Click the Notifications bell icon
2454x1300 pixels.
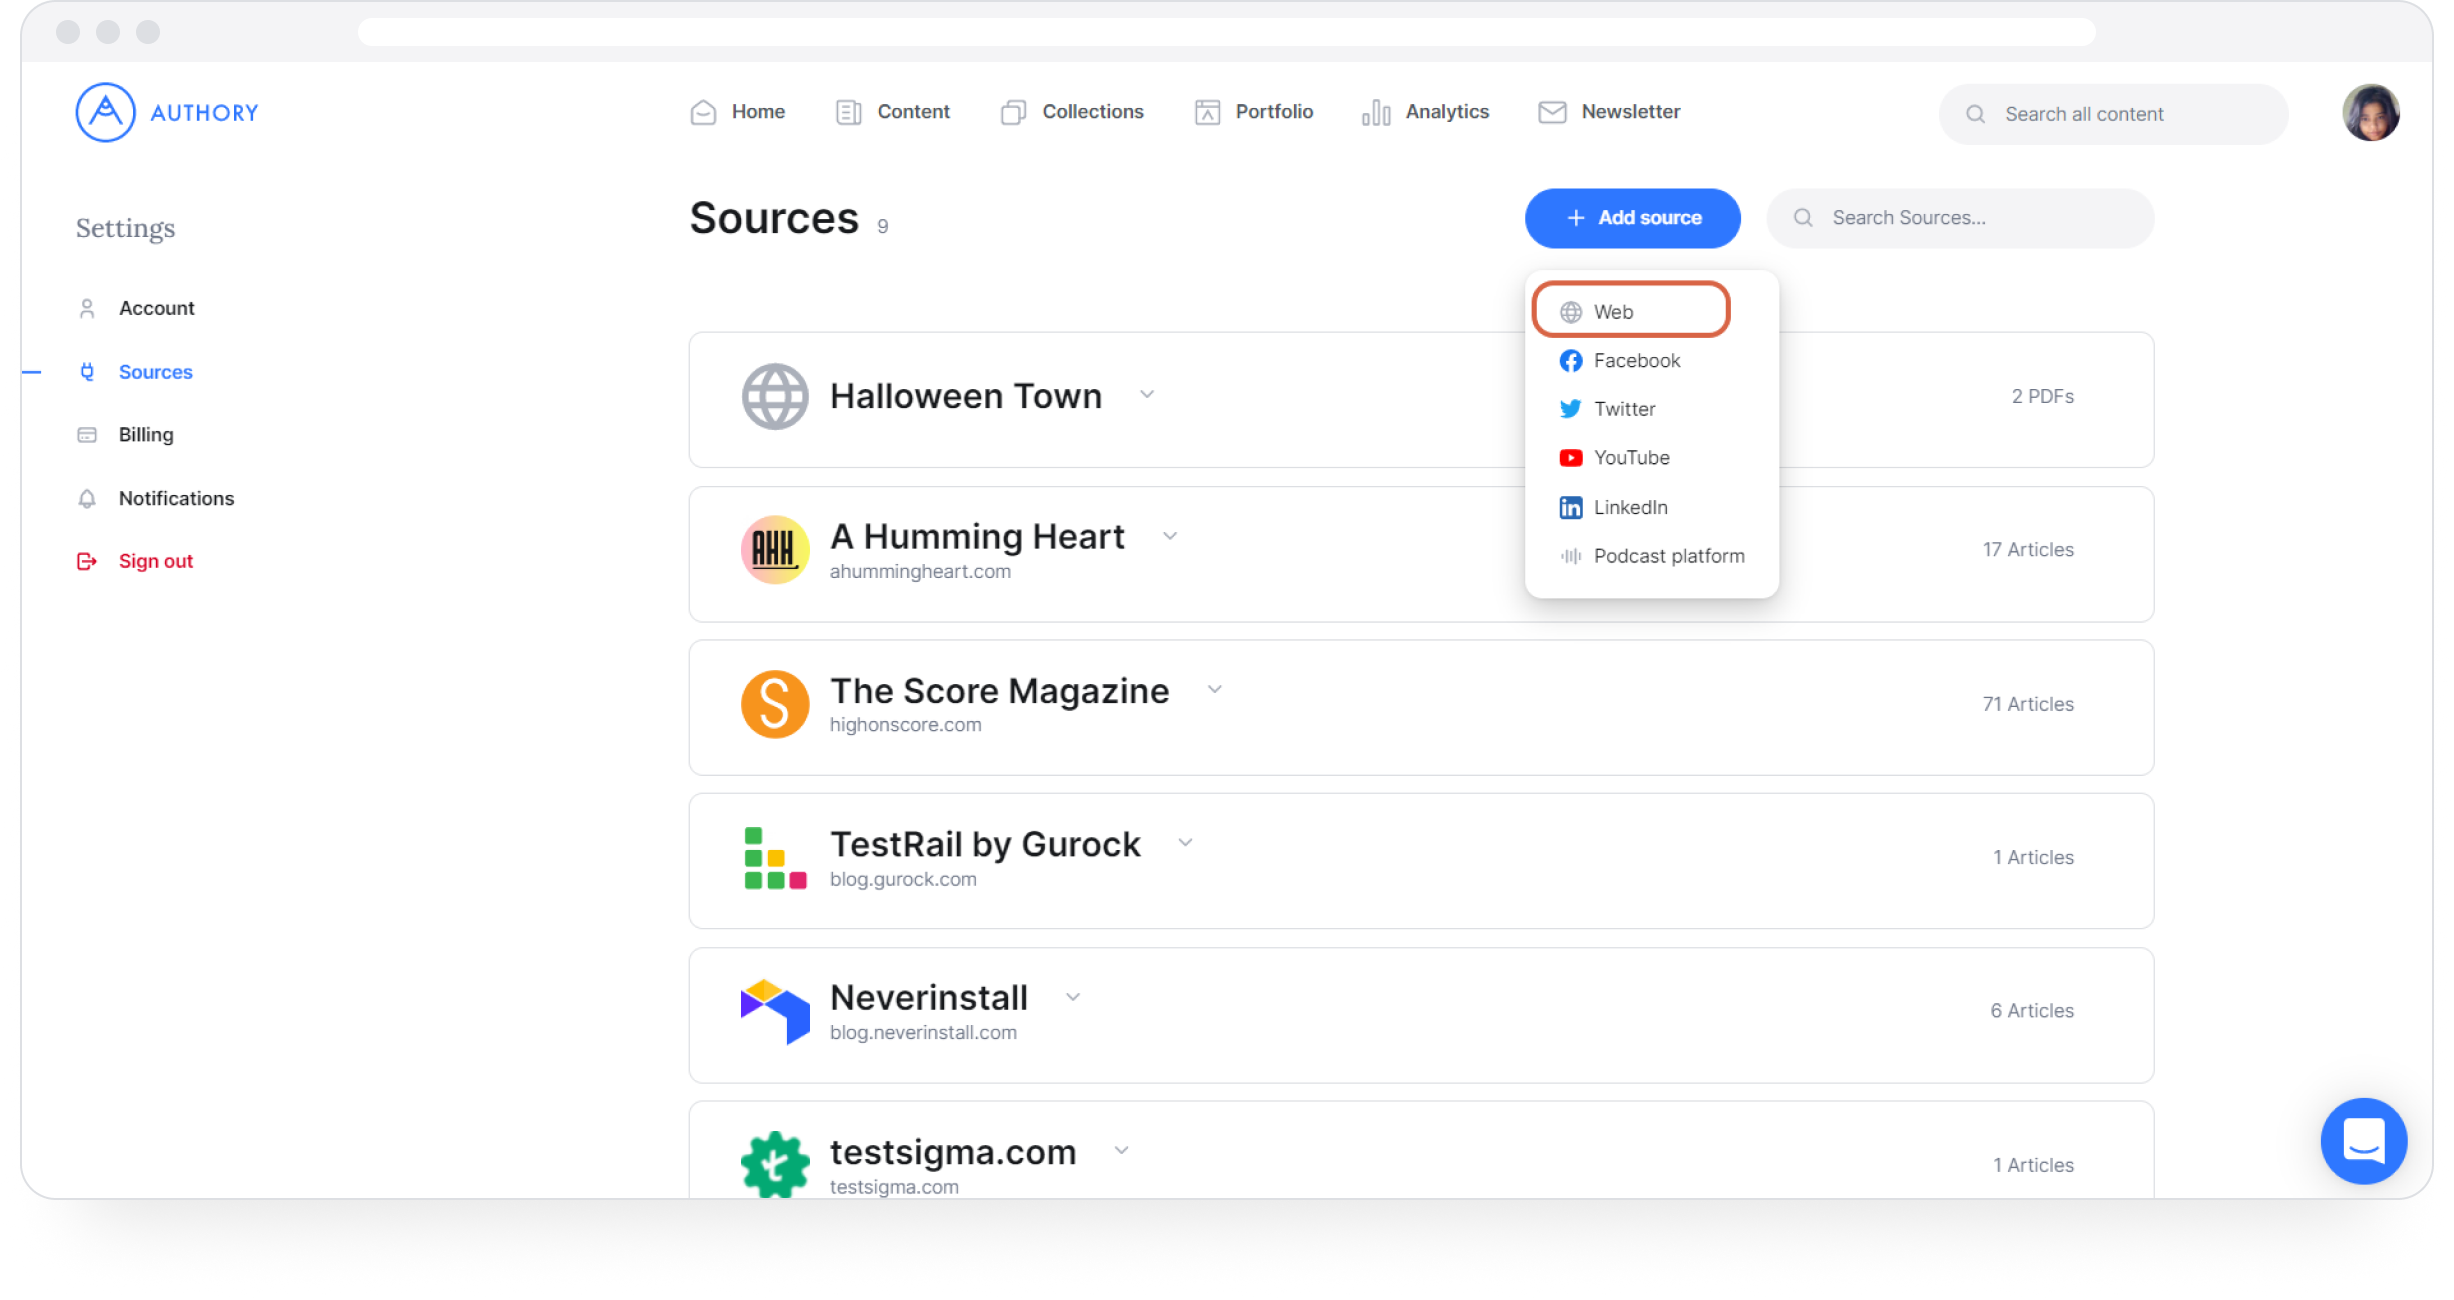pyautogui.click(x=87, y=498)
